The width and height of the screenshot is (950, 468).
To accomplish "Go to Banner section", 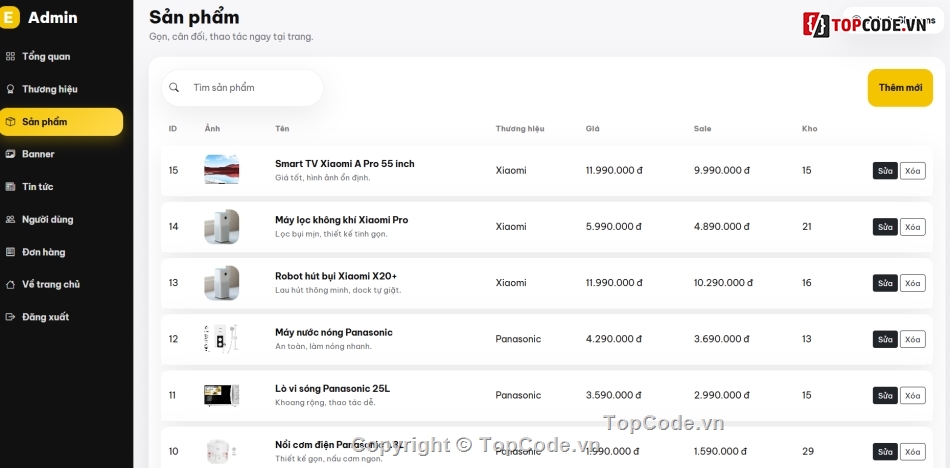I will point(61,154).
